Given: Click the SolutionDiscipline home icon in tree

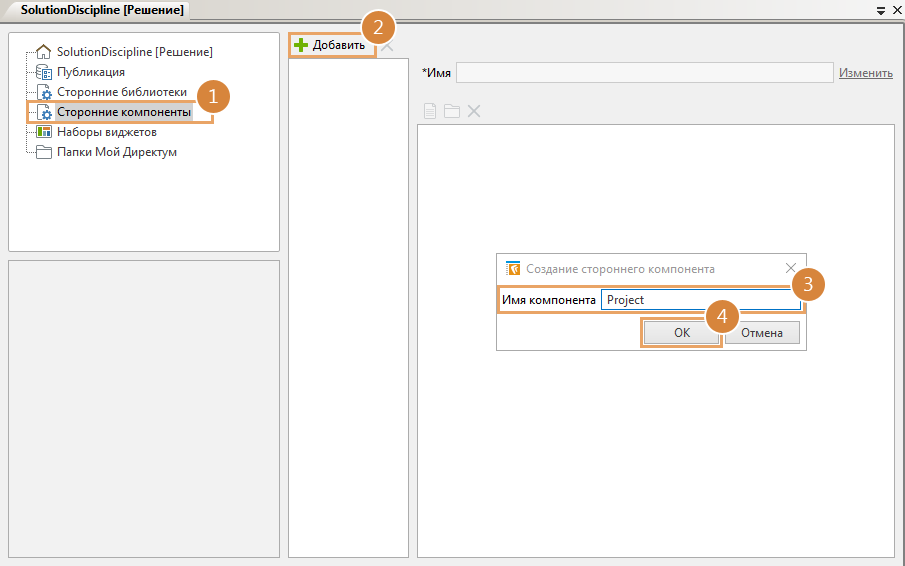Looking at the screenshot, I should click(44, 52).
